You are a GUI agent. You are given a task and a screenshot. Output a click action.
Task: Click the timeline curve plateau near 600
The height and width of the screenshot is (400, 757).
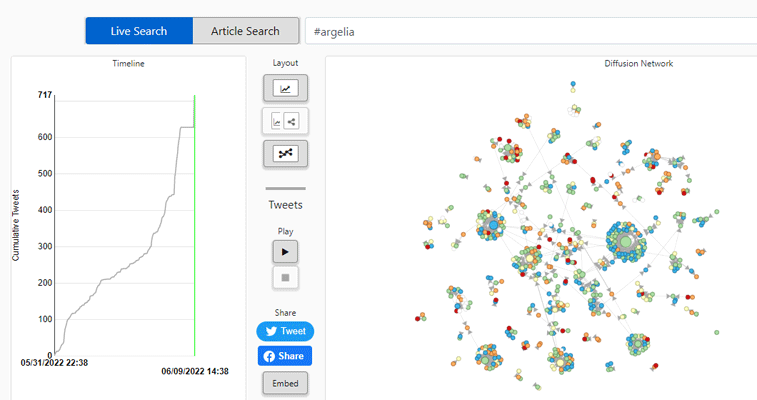coord(187,127)
